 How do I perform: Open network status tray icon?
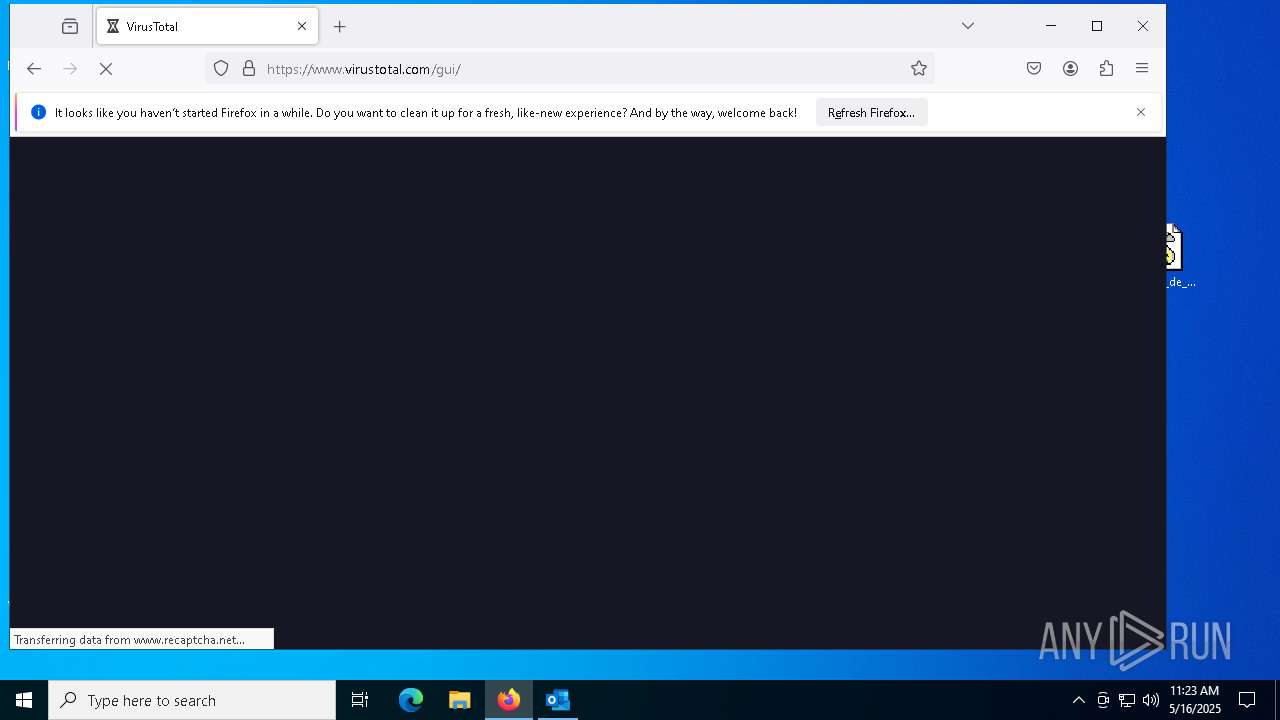1127,700
